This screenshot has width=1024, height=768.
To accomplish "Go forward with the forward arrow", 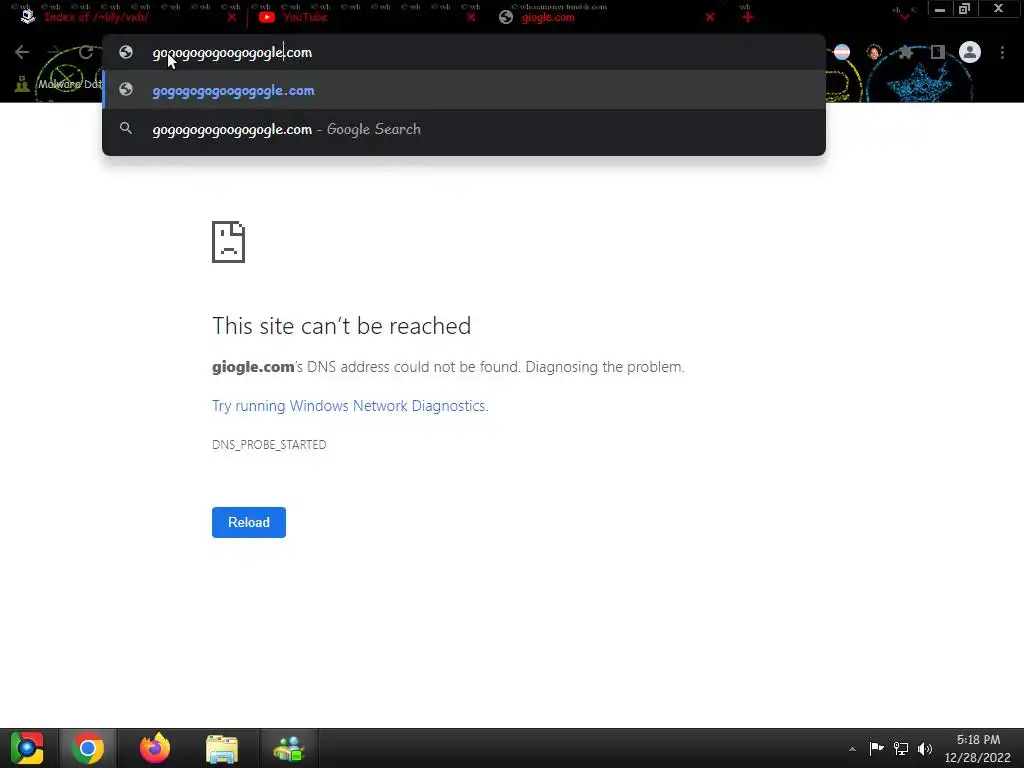I will click(54, 52).
